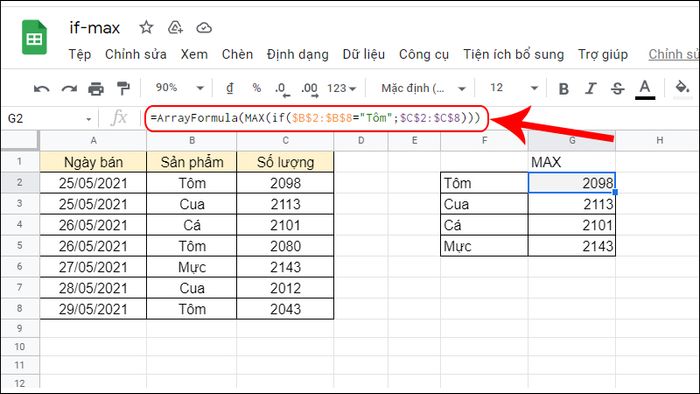Toggle bold formatting
This screenshot has height=394, width=700.
tap(564, 88)
